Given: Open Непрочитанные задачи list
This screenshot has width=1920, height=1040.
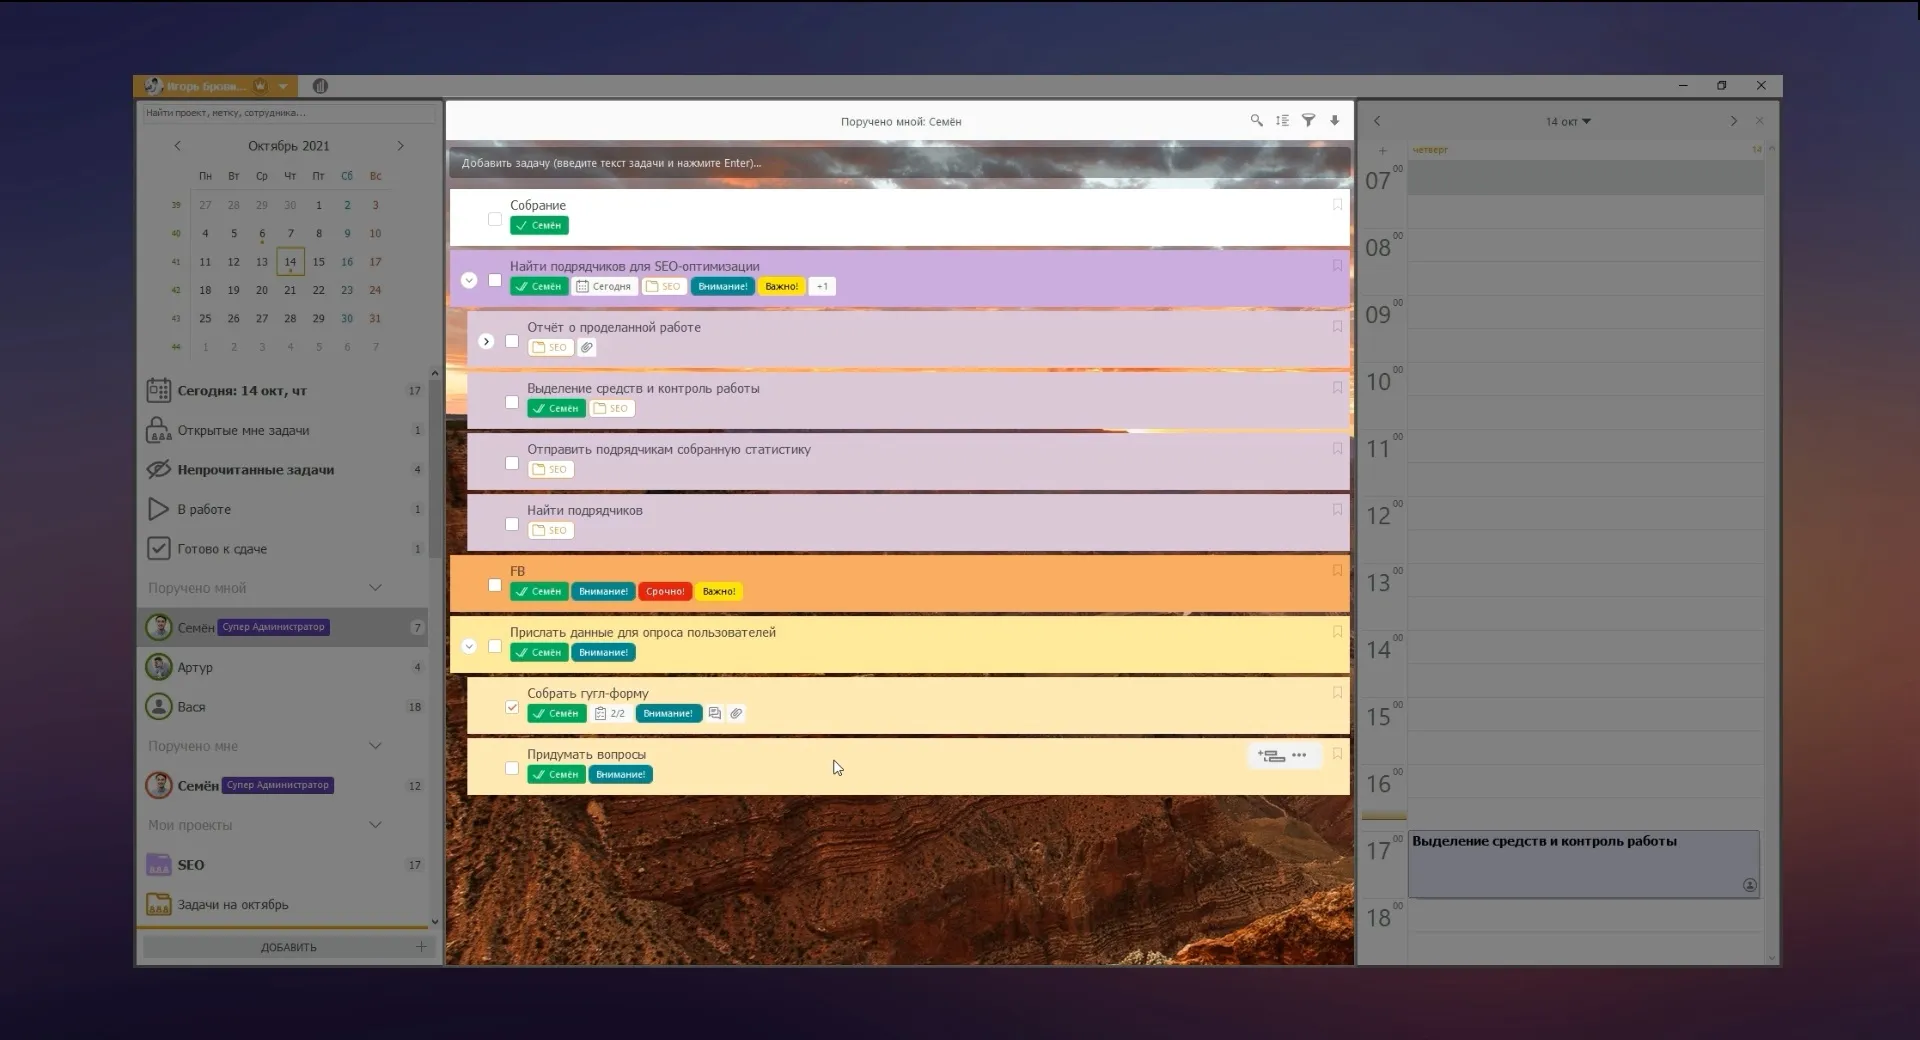Looking at the screenshot, I should 256,470.
